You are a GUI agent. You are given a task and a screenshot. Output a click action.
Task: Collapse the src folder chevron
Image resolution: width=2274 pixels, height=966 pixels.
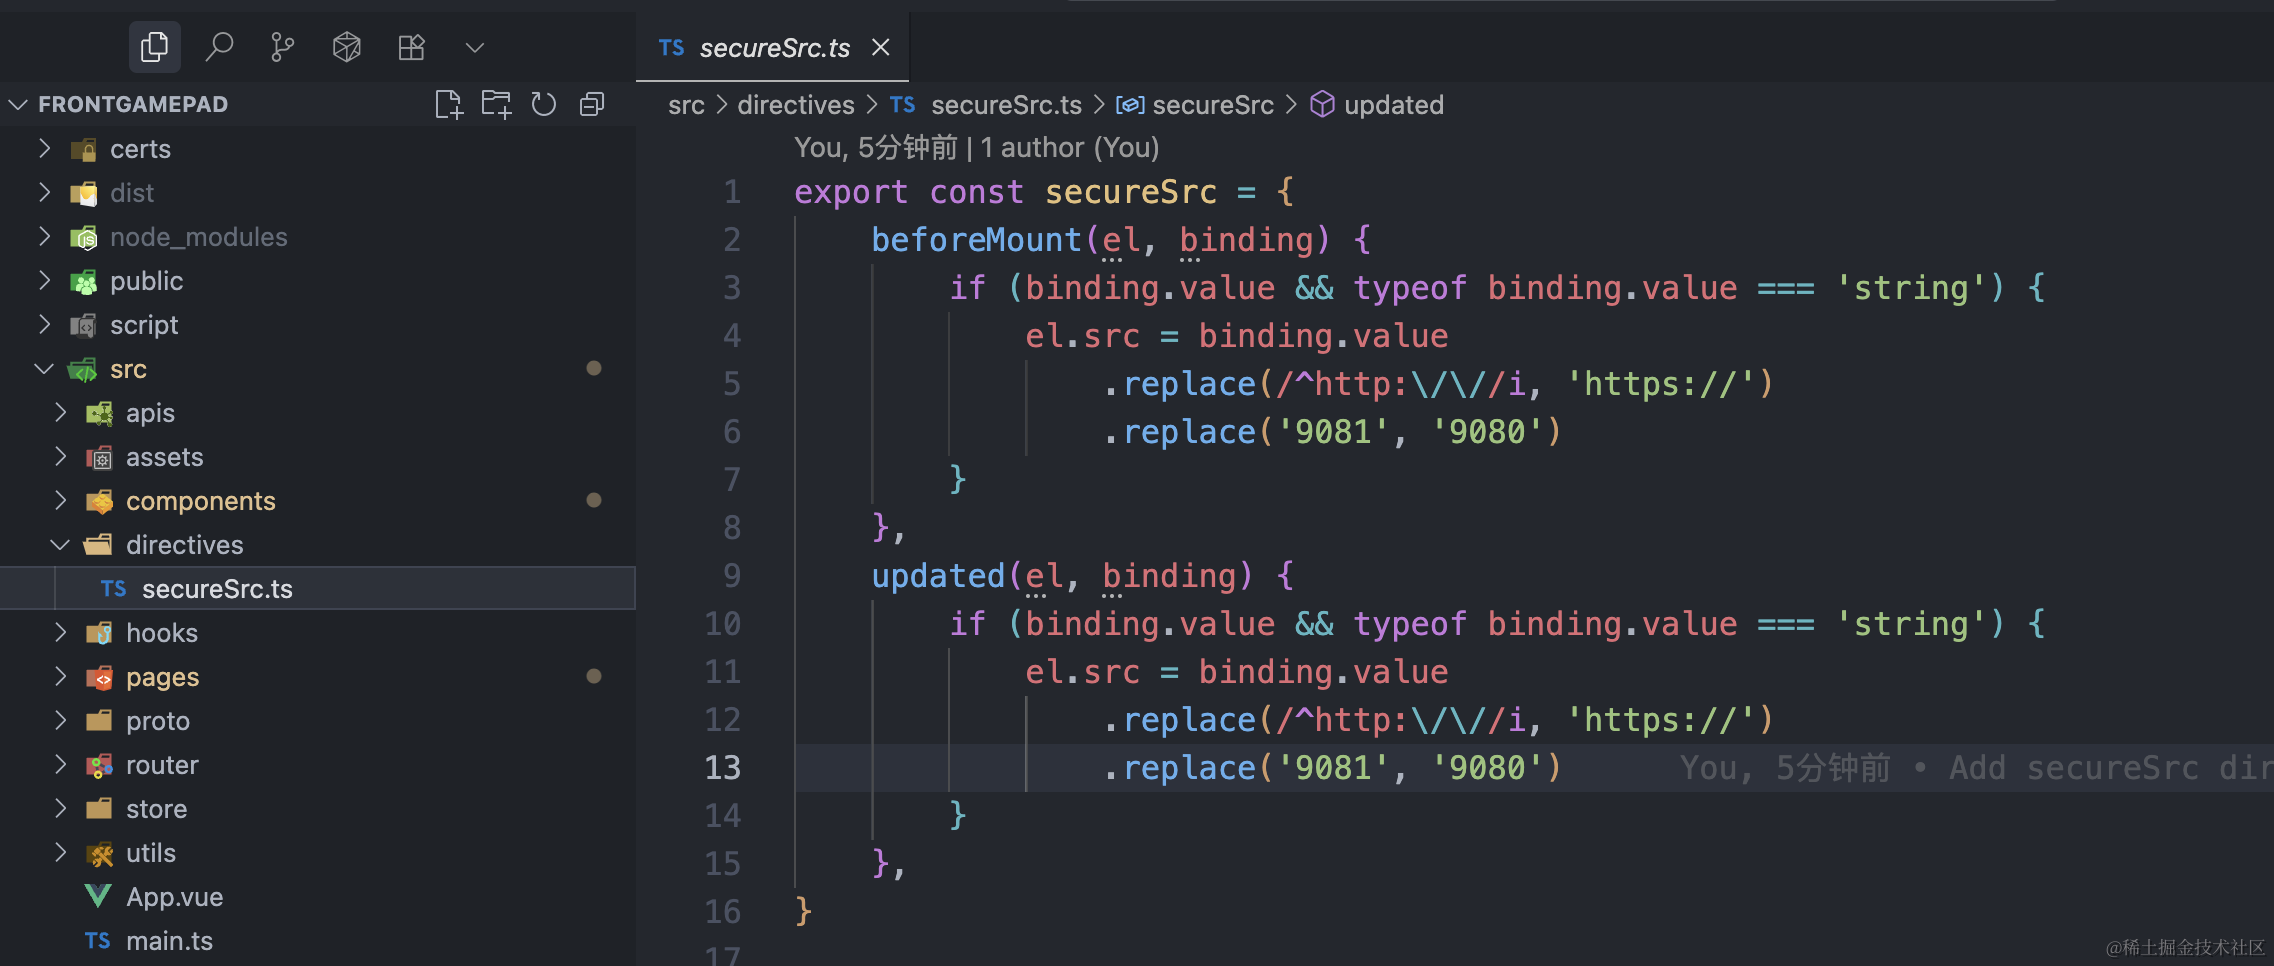(44, 368)
